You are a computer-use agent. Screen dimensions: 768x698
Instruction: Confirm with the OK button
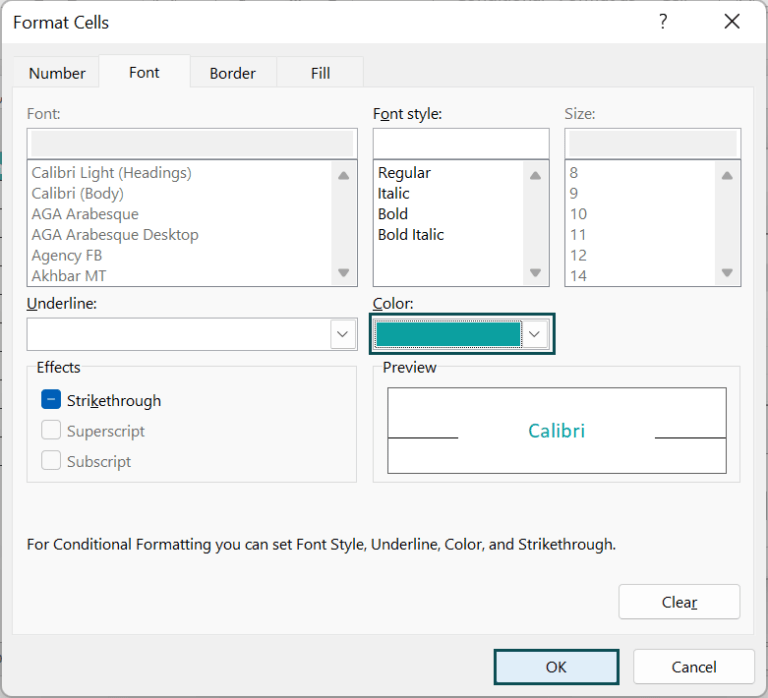[x=556, y=667]
